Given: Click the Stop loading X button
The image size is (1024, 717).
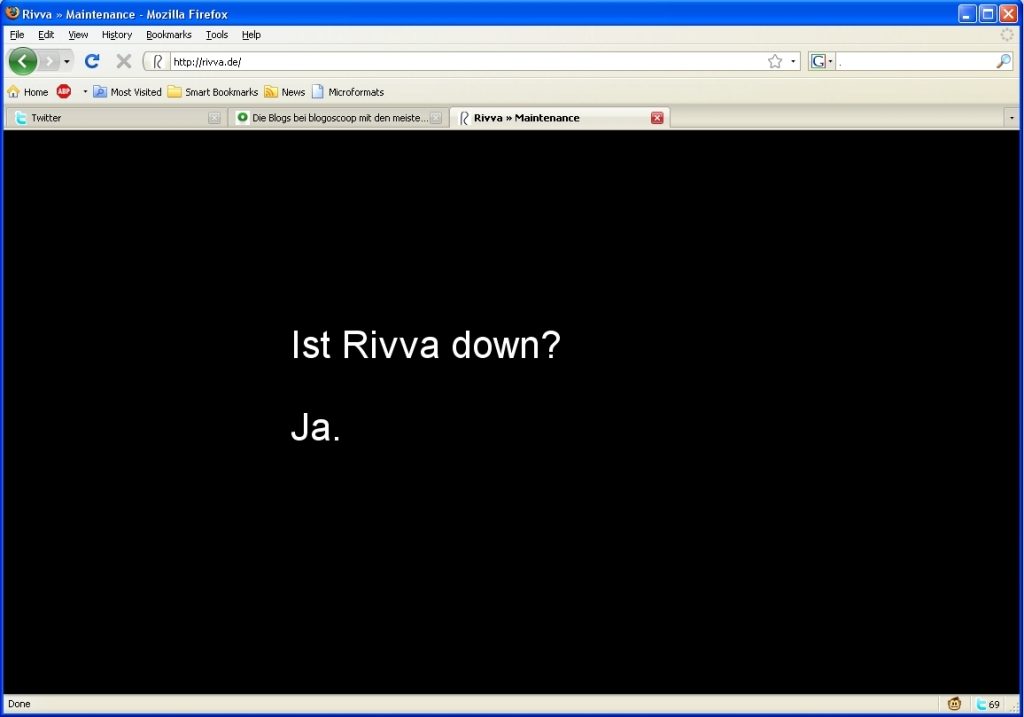Looking at the screenshot, I should pos(123,61).
